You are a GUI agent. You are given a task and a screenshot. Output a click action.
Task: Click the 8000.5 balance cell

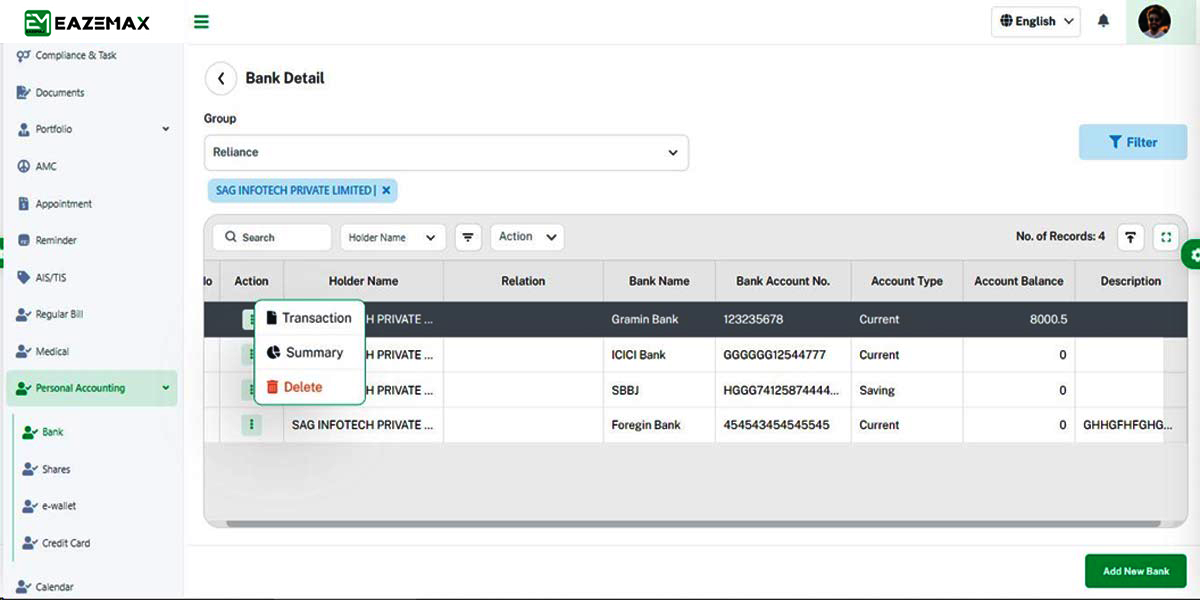pyautogui.click(x=1019, y=319)
